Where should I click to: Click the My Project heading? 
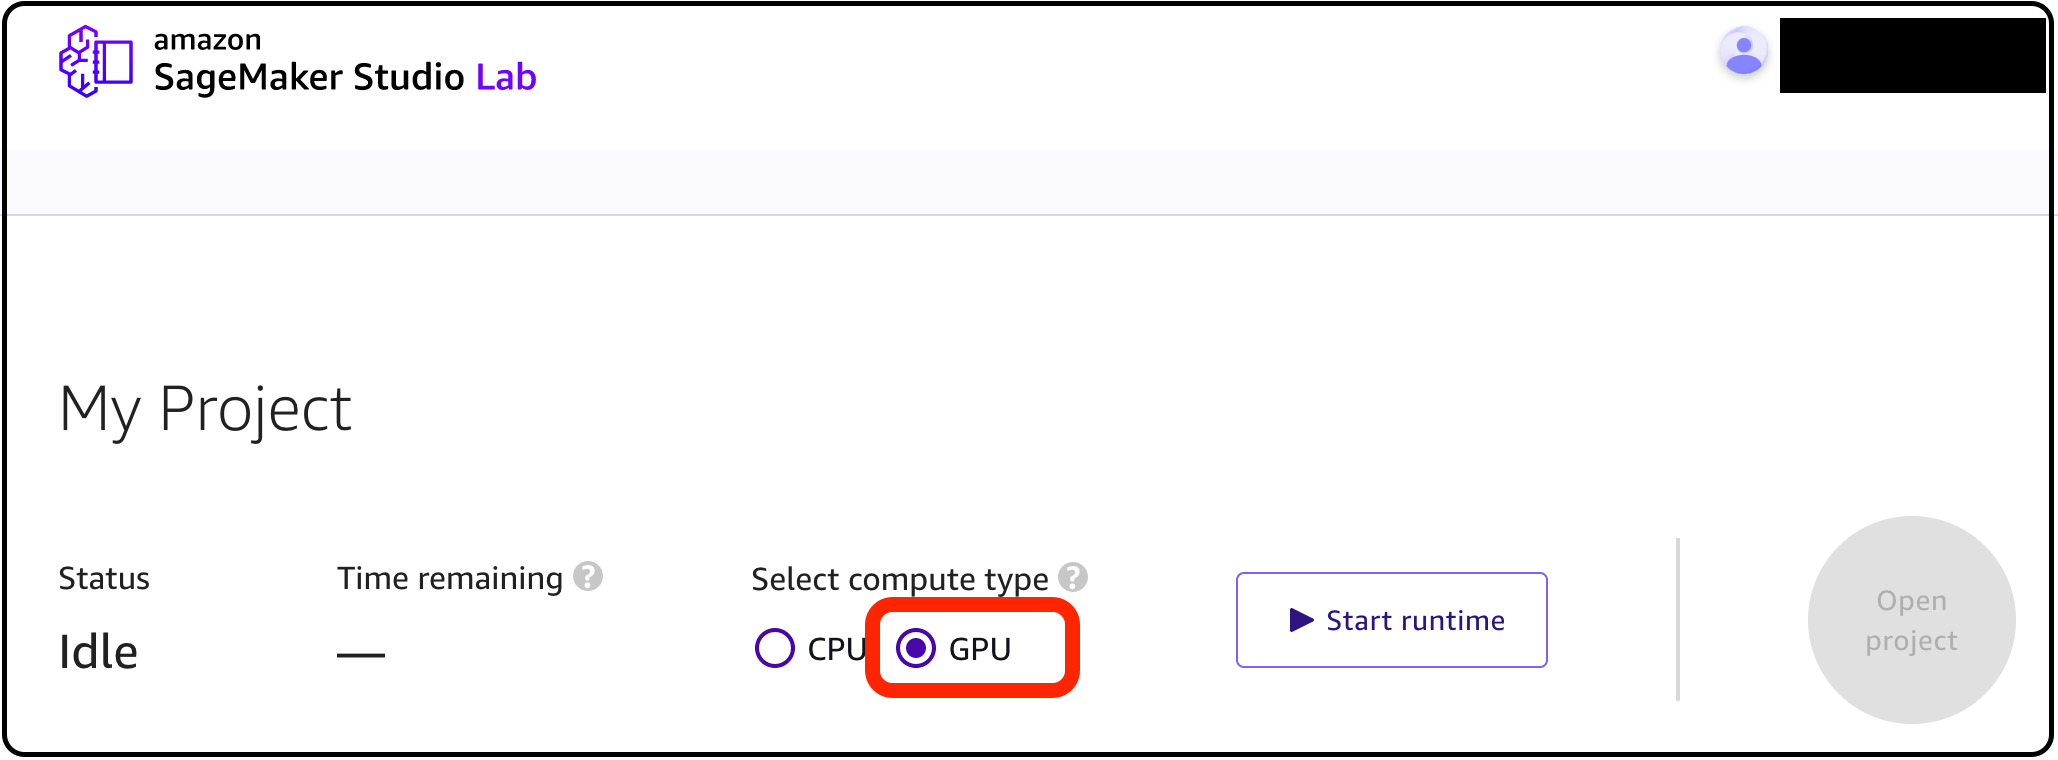pos(205,409)
